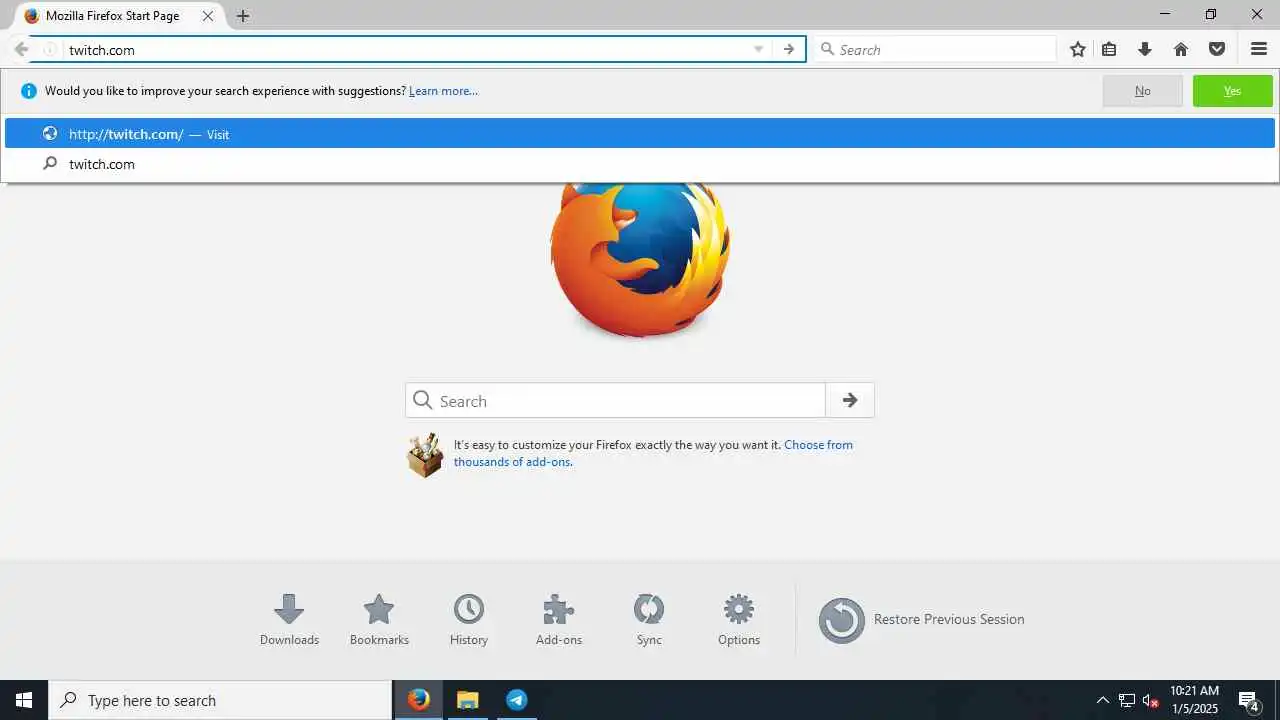Open File Explorer from taskbar
The width and height of the screenshot is (1280, 720).
(467, 700)
